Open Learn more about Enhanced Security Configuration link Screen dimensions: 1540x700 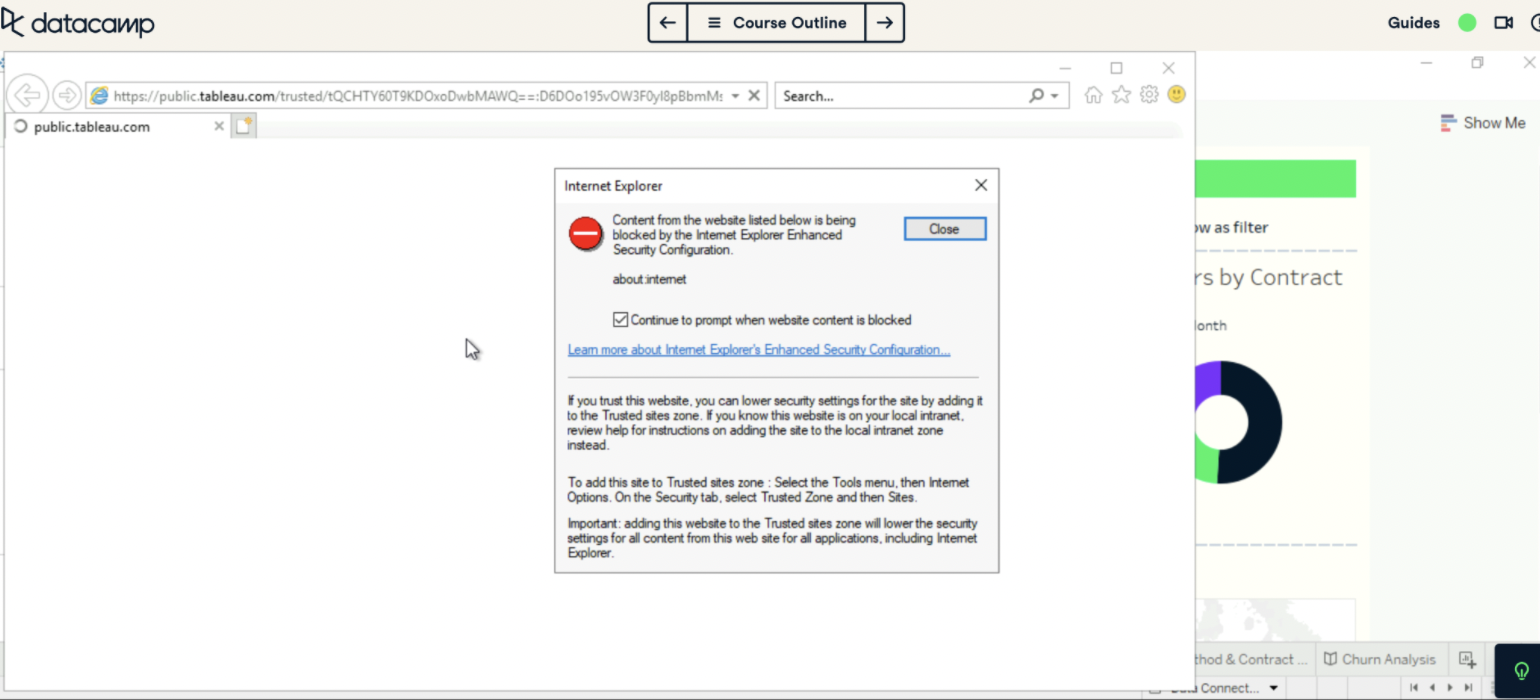point(759,350)
